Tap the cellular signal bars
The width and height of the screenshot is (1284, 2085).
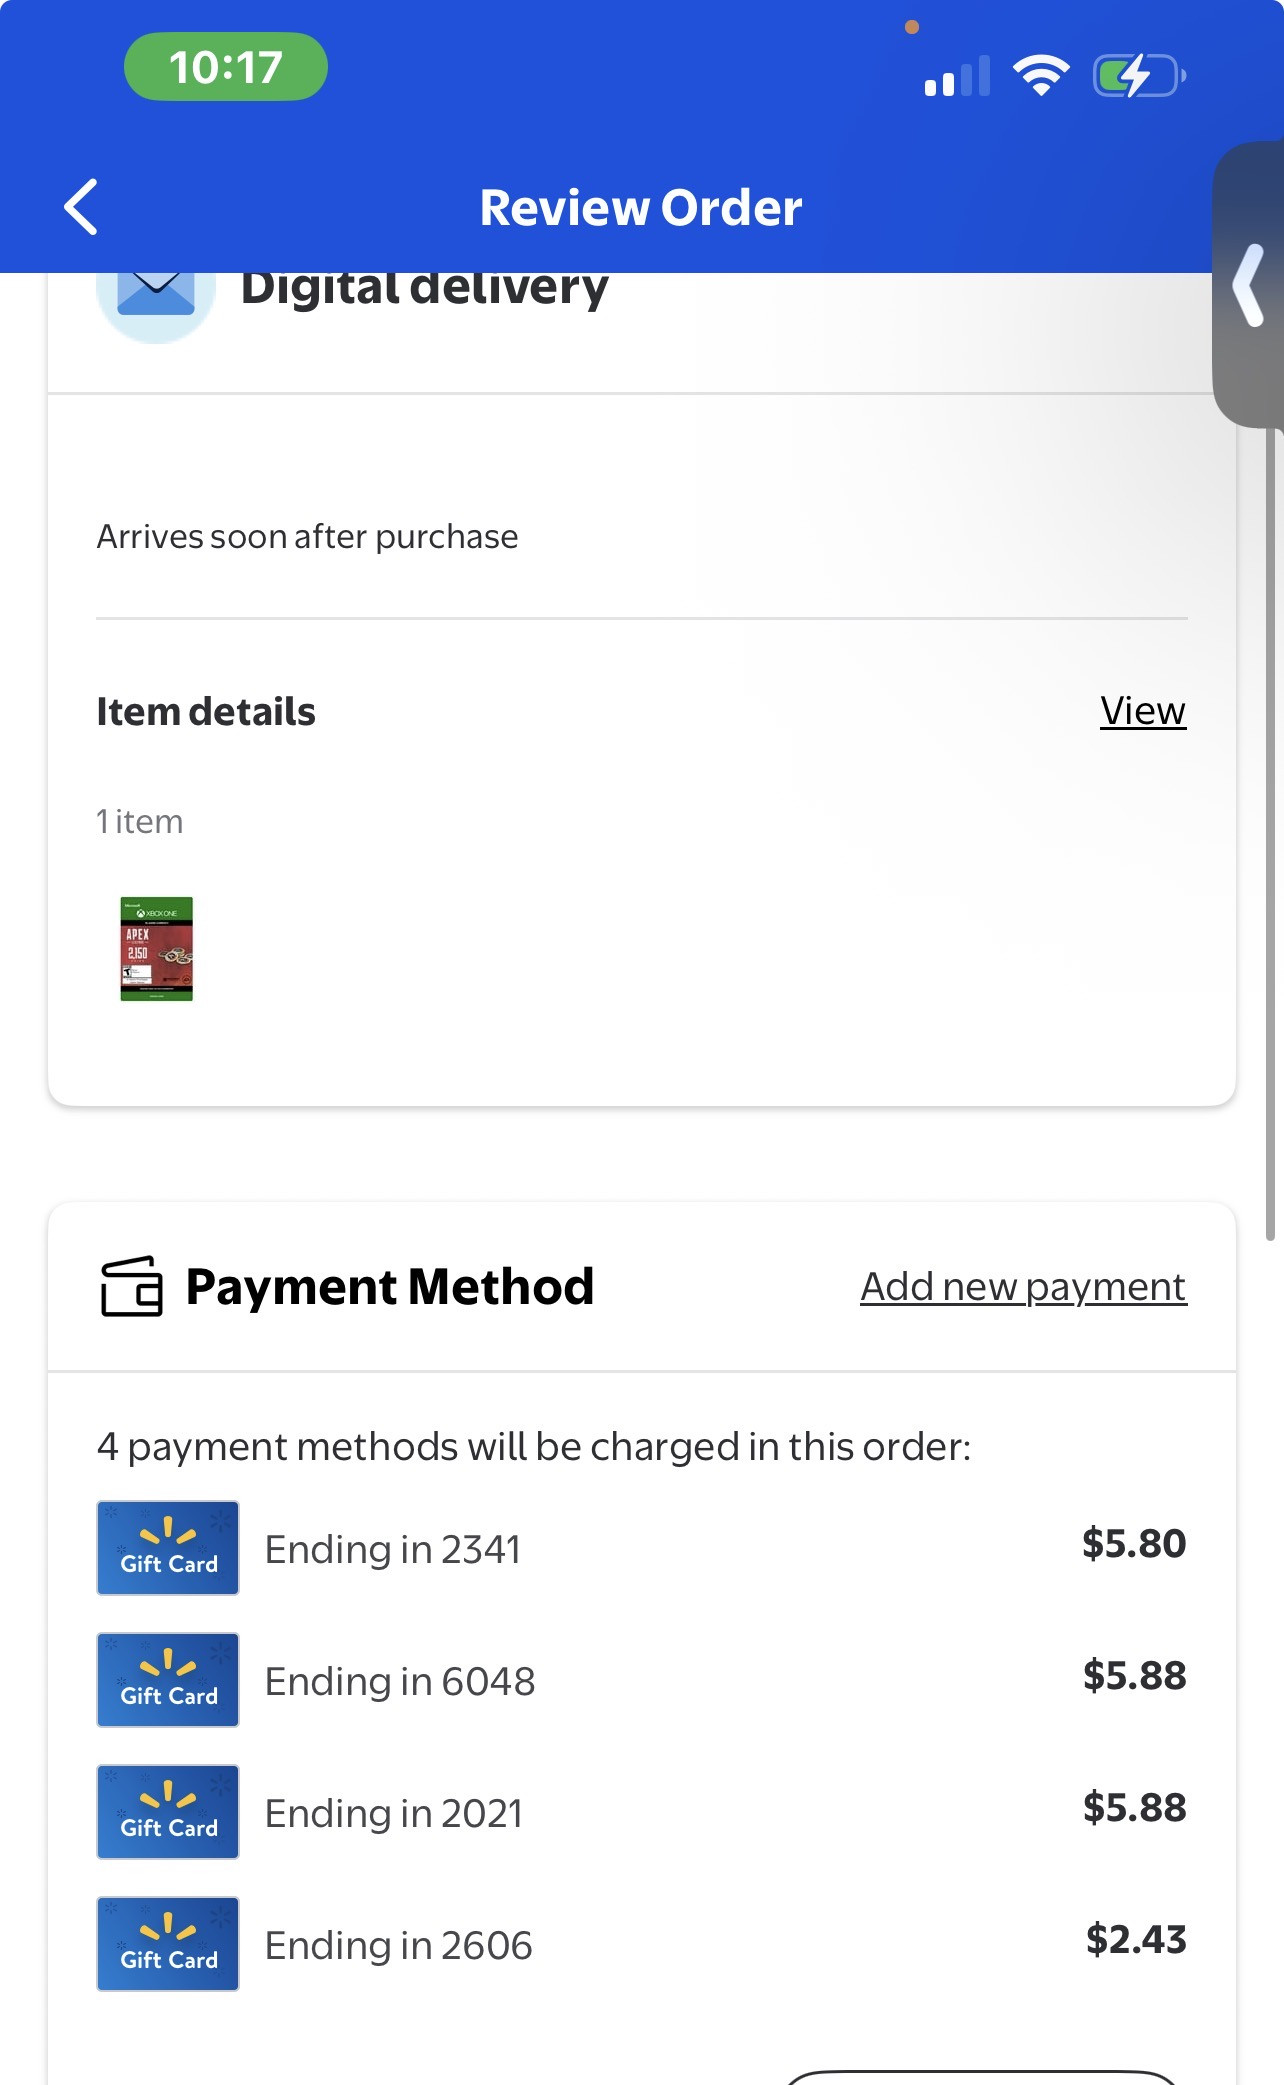pos(957,77)
